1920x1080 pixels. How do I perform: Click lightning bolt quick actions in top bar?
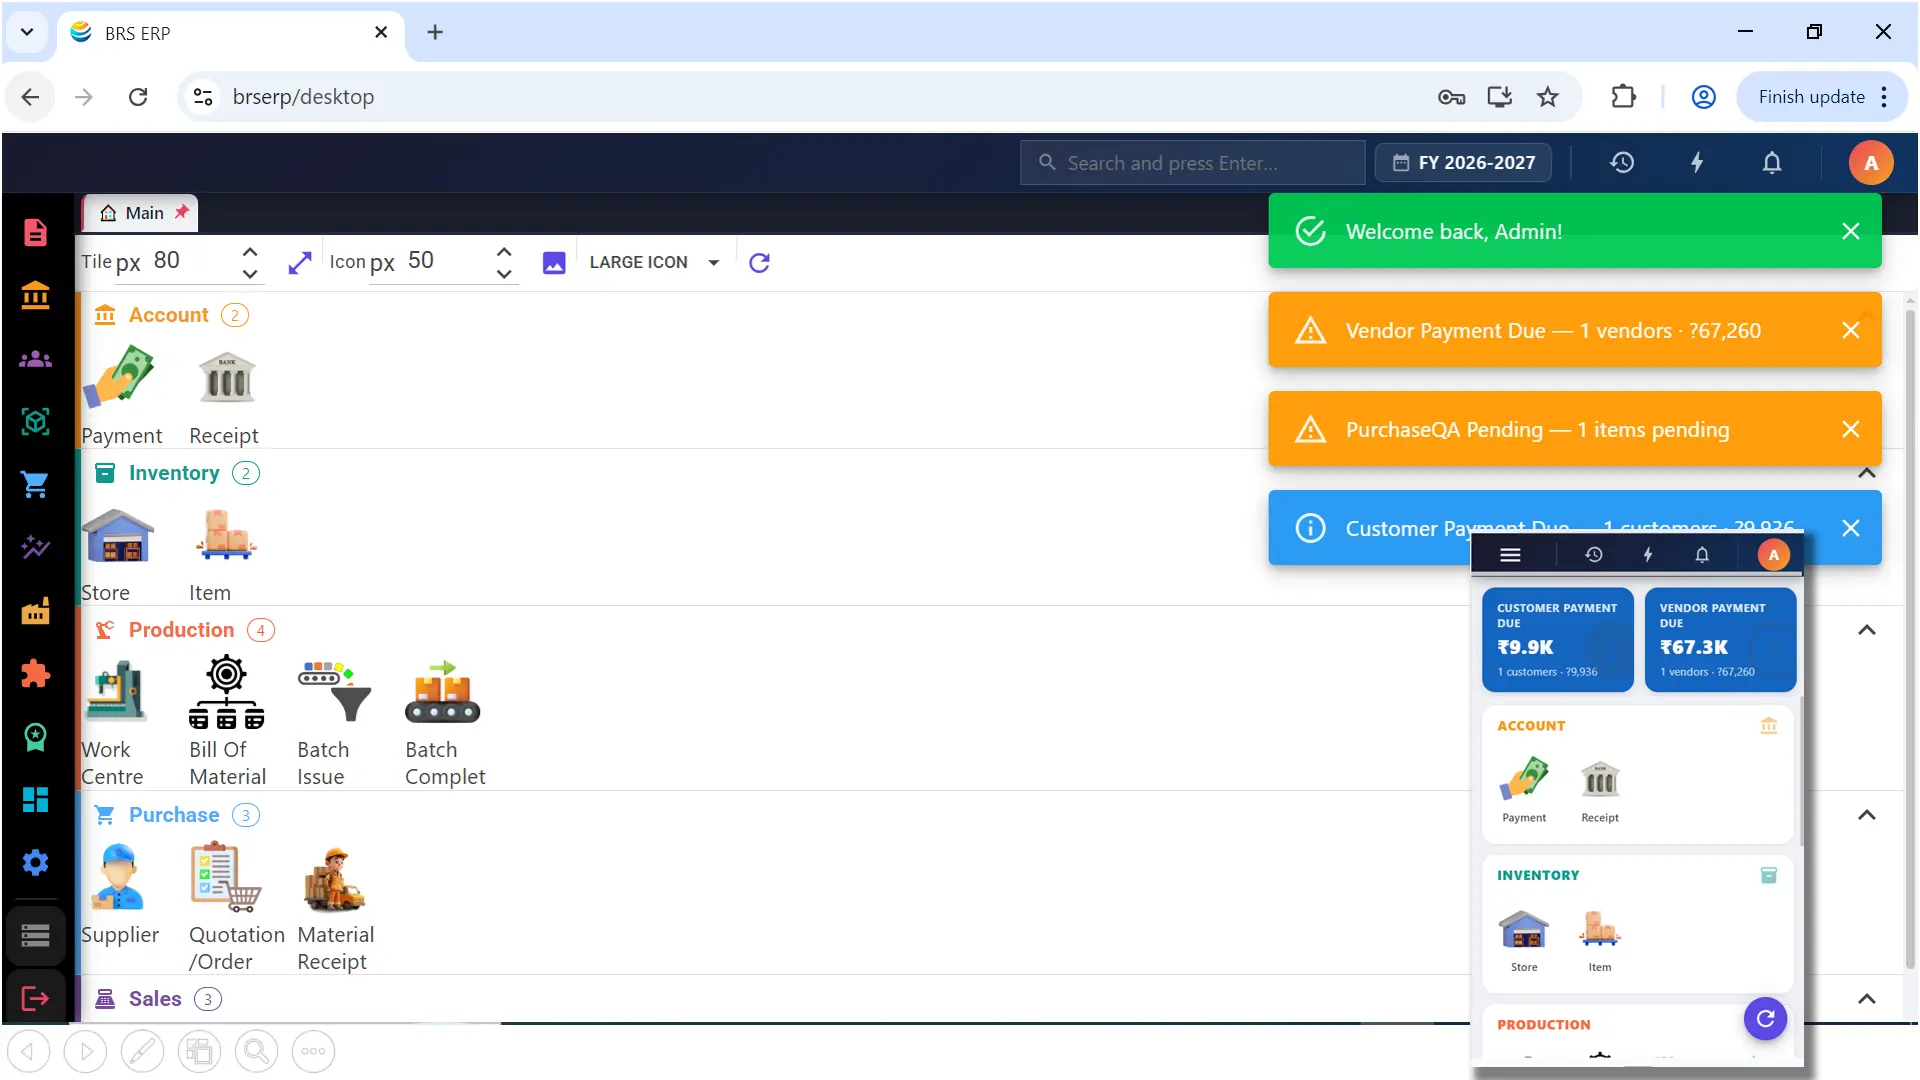coord(1697,162)
